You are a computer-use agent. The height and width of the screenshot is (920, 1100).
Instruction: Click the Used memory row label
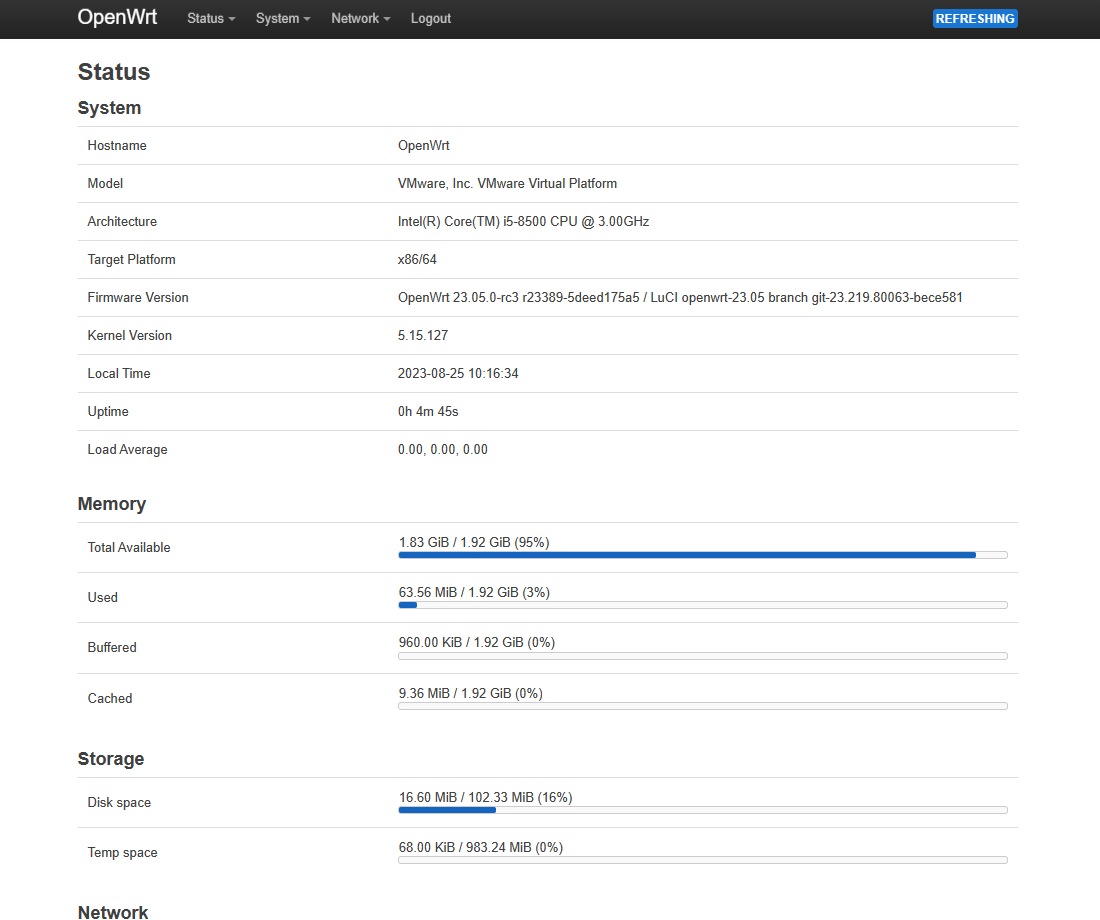pyautogui.click(x=102, y=597)
